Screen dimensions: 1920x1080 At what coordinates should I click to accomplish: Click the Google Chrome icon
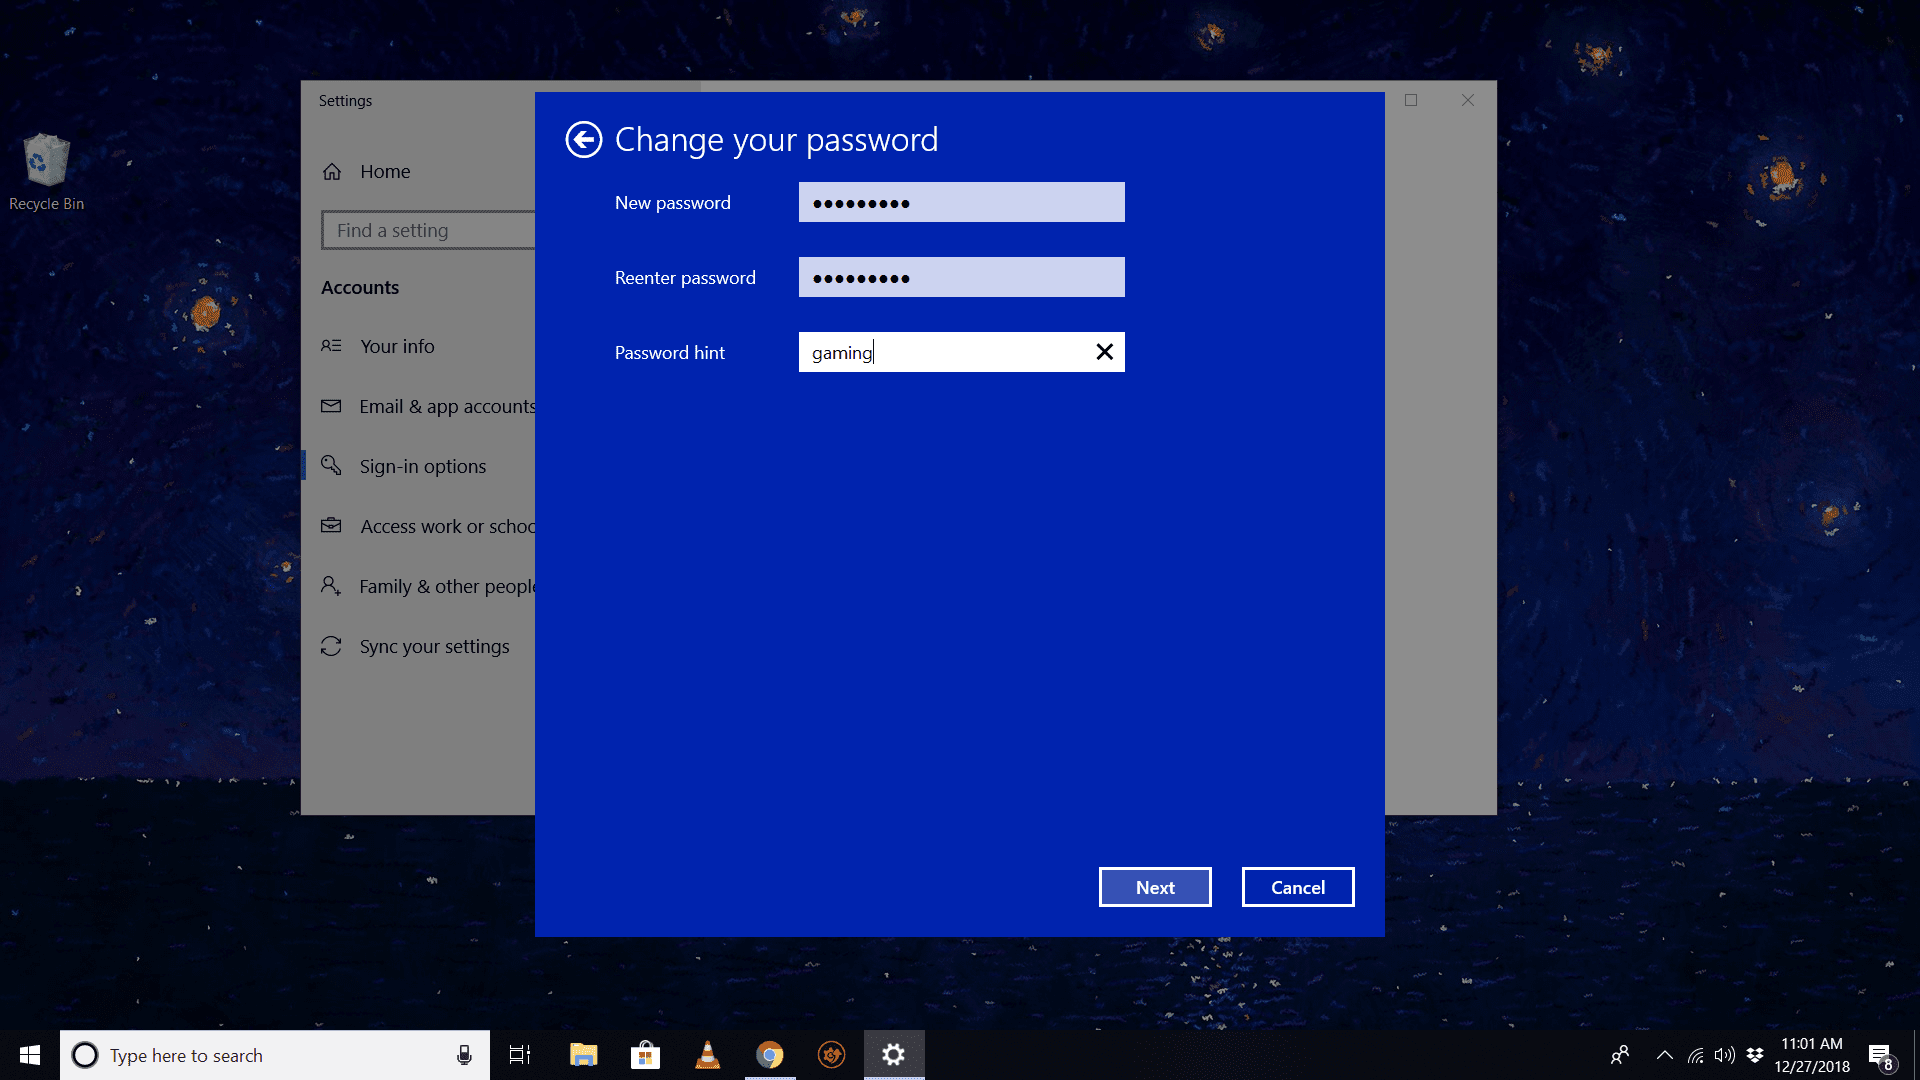[x=767, y=1054]
